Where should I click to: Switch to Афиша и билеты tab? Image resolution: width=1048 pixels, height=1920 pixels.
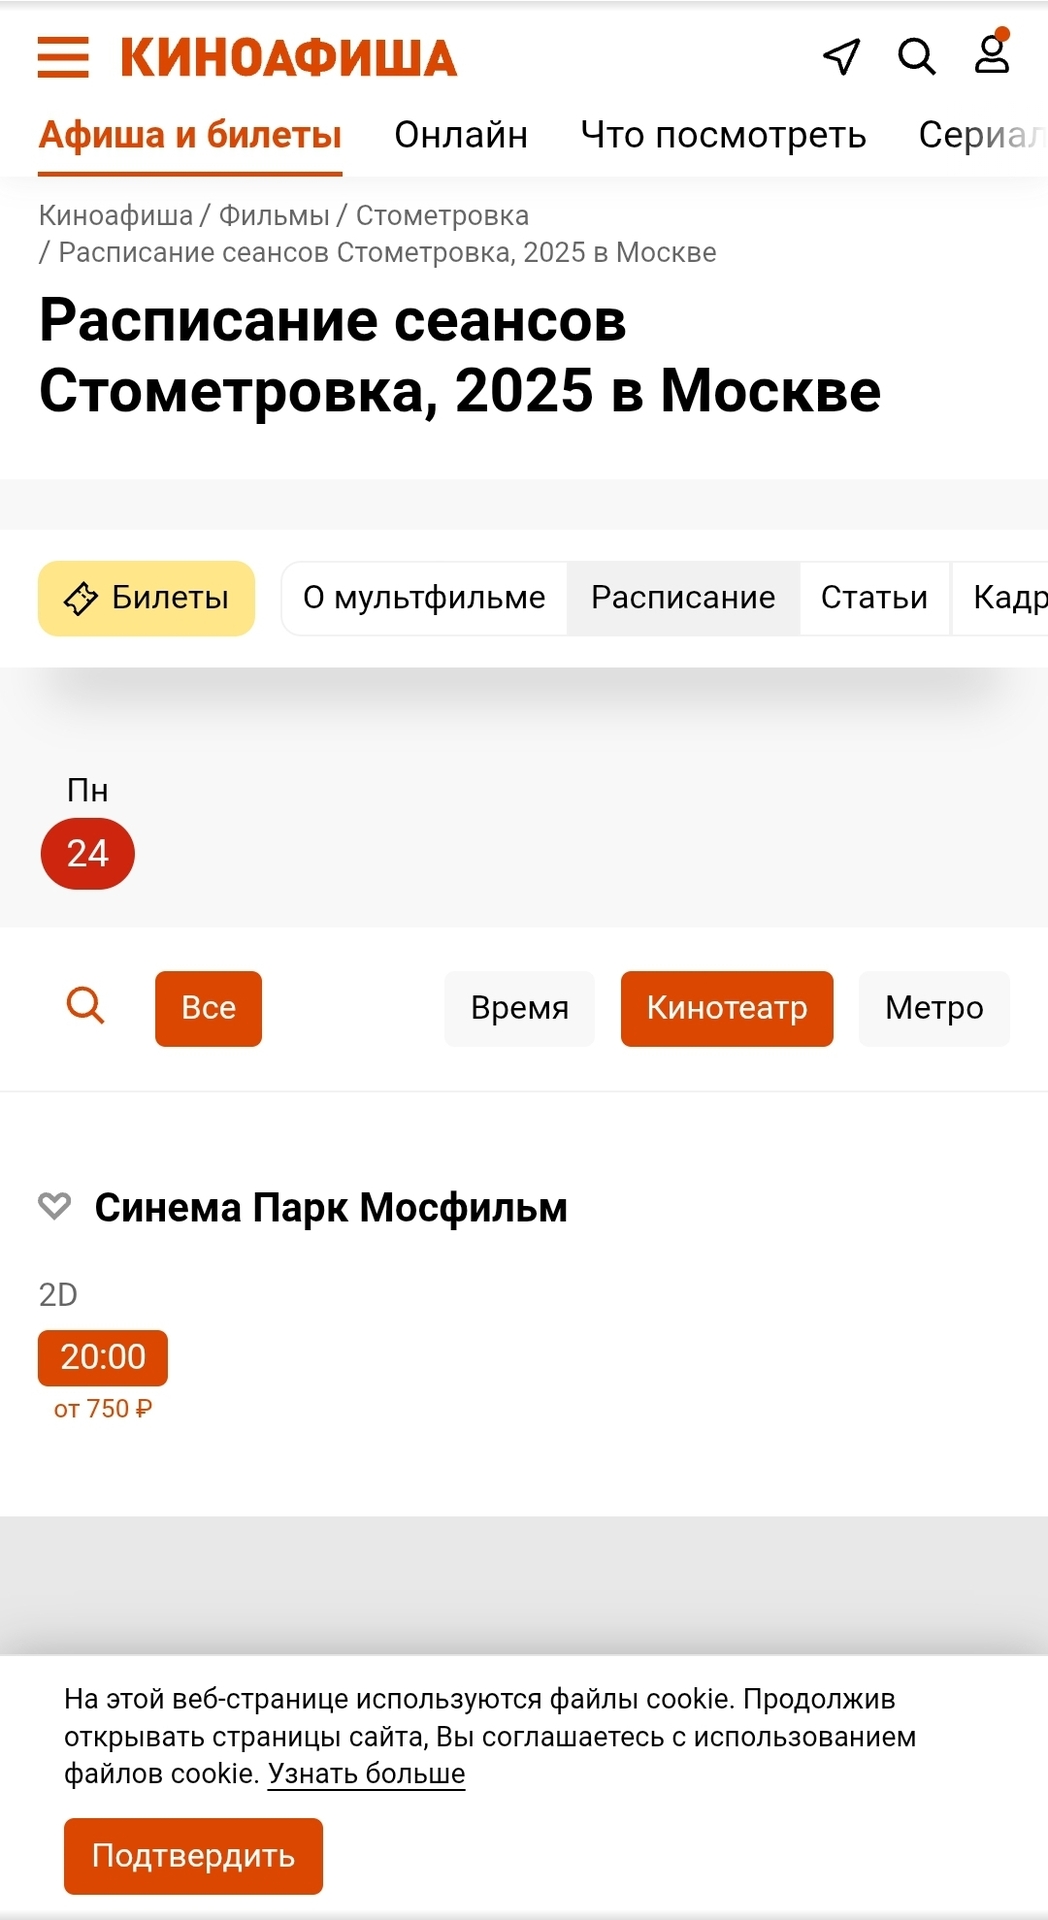click(x=190, y=135)
